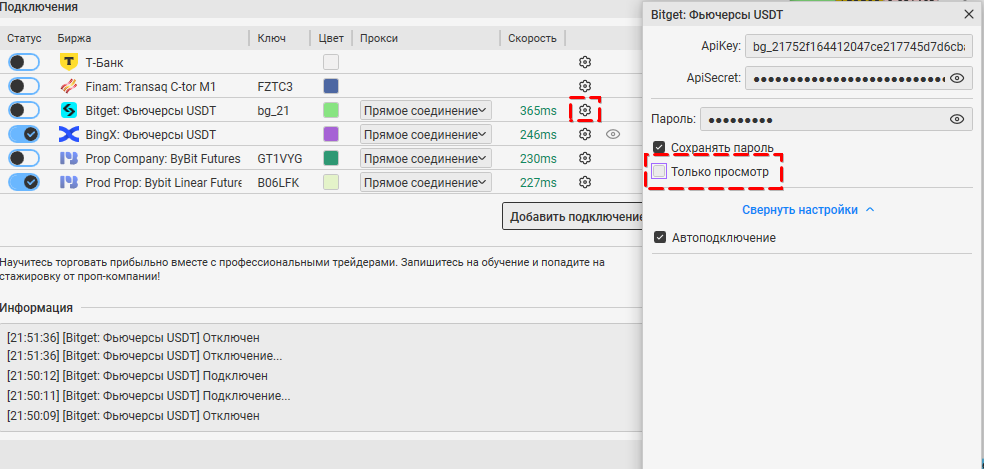Image resolution: width=984 pixels, height=469 pixels.
Task: Reveal ApiSecret with its eye icon
Action: (x=956, y=78)
